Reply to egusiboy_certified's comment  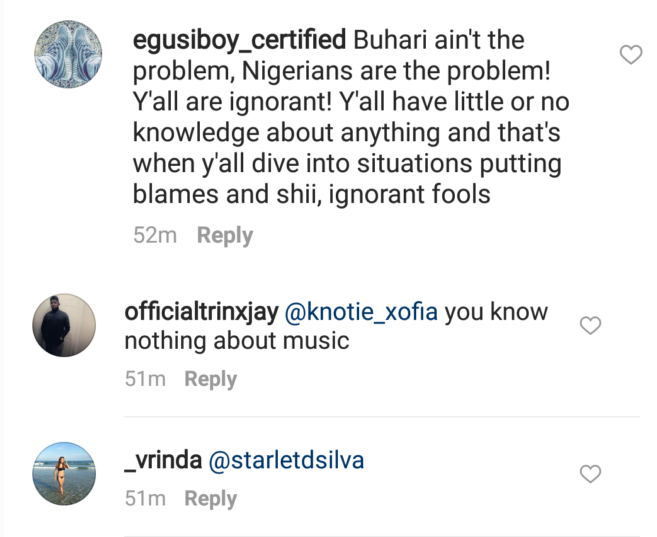[225, 236]
